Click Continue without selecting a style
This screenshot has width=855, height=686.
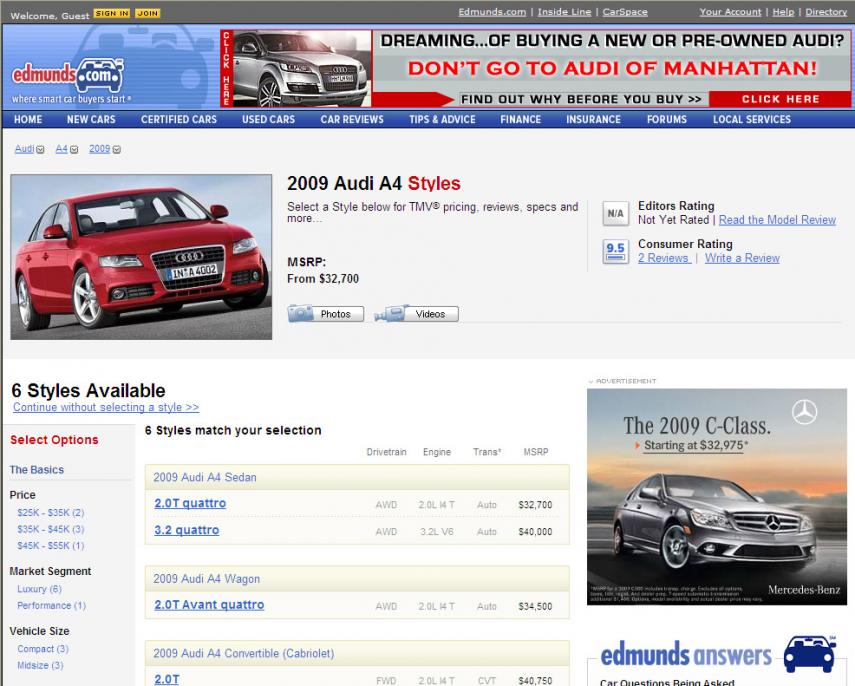click(106, 408)
